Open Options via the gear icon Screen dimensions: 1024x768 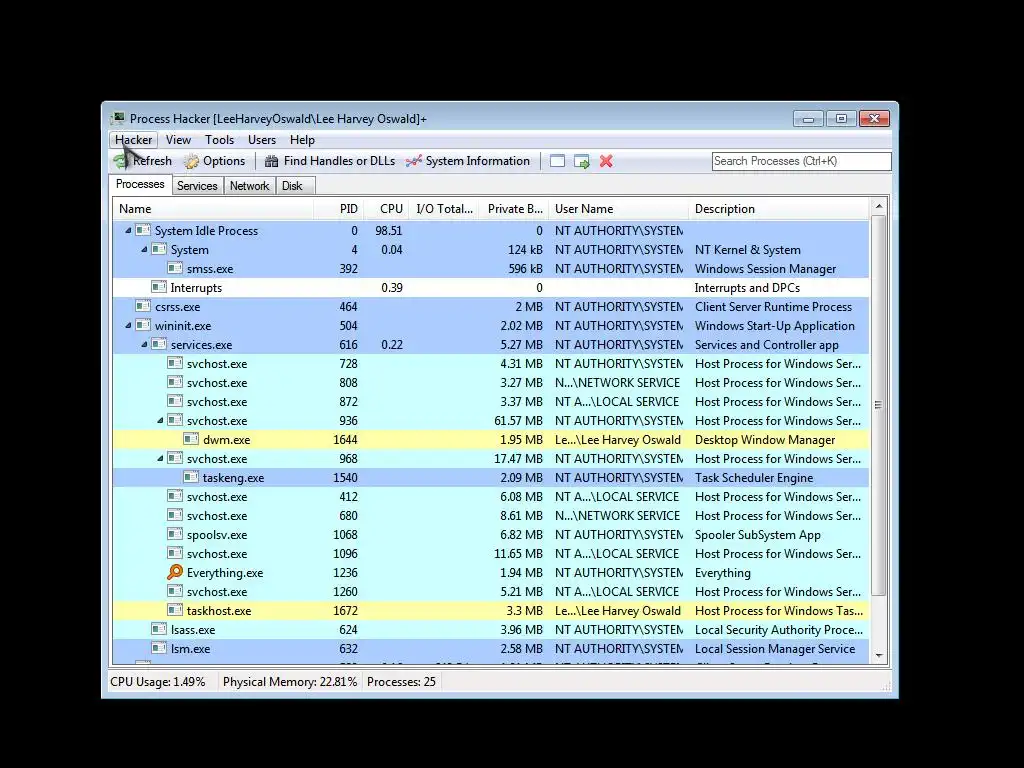coord(191,161)
